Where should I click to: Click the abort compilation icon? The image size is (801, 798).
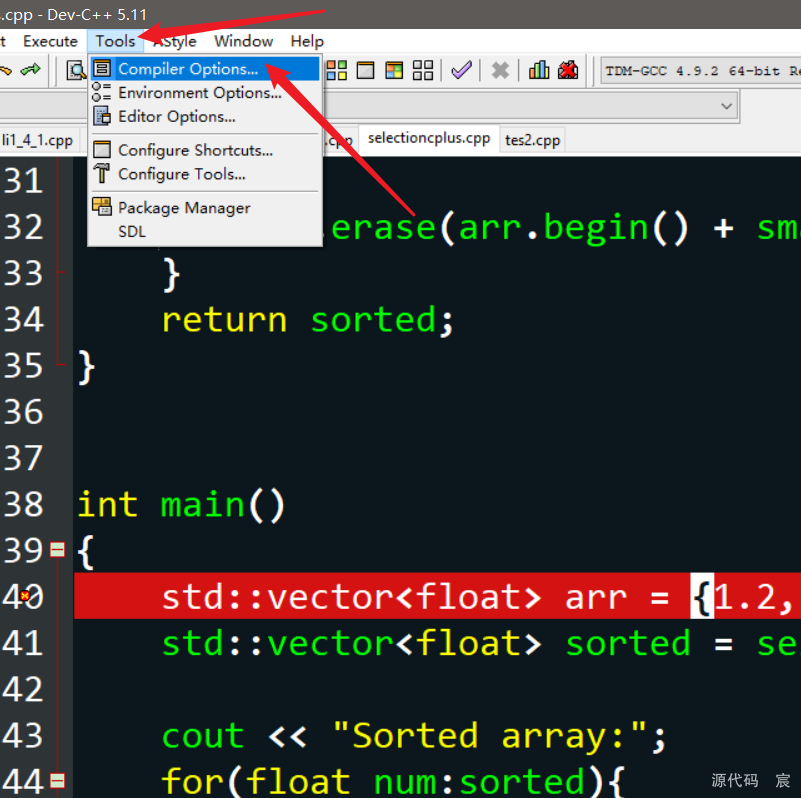click(500, 70)
